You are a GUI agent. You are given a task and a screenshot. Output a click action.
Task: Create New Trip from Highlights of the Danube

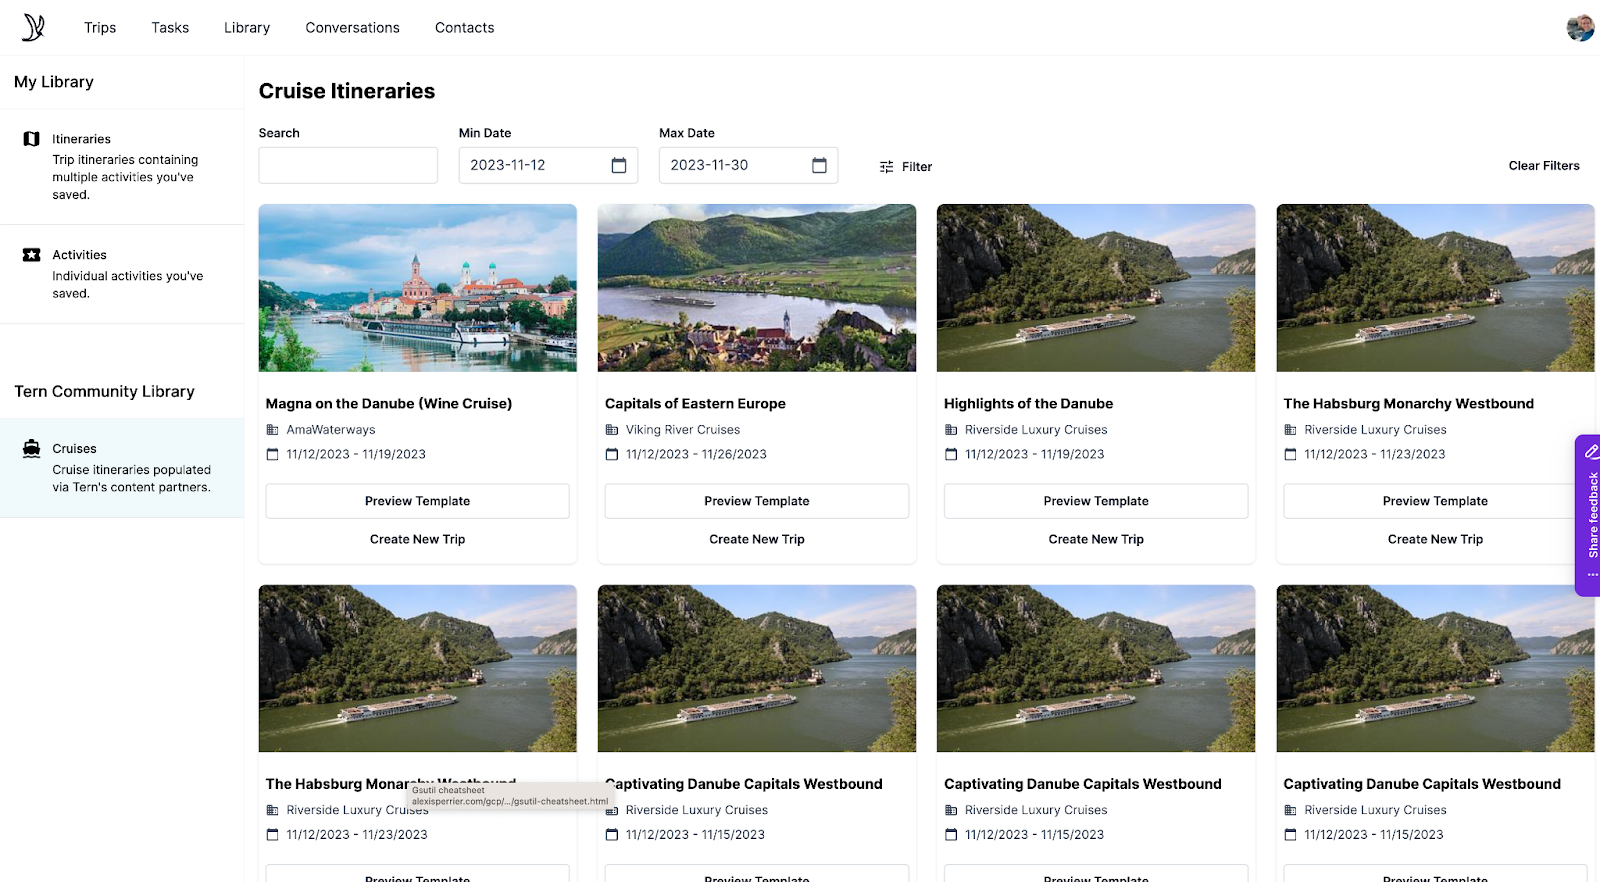1096,539
